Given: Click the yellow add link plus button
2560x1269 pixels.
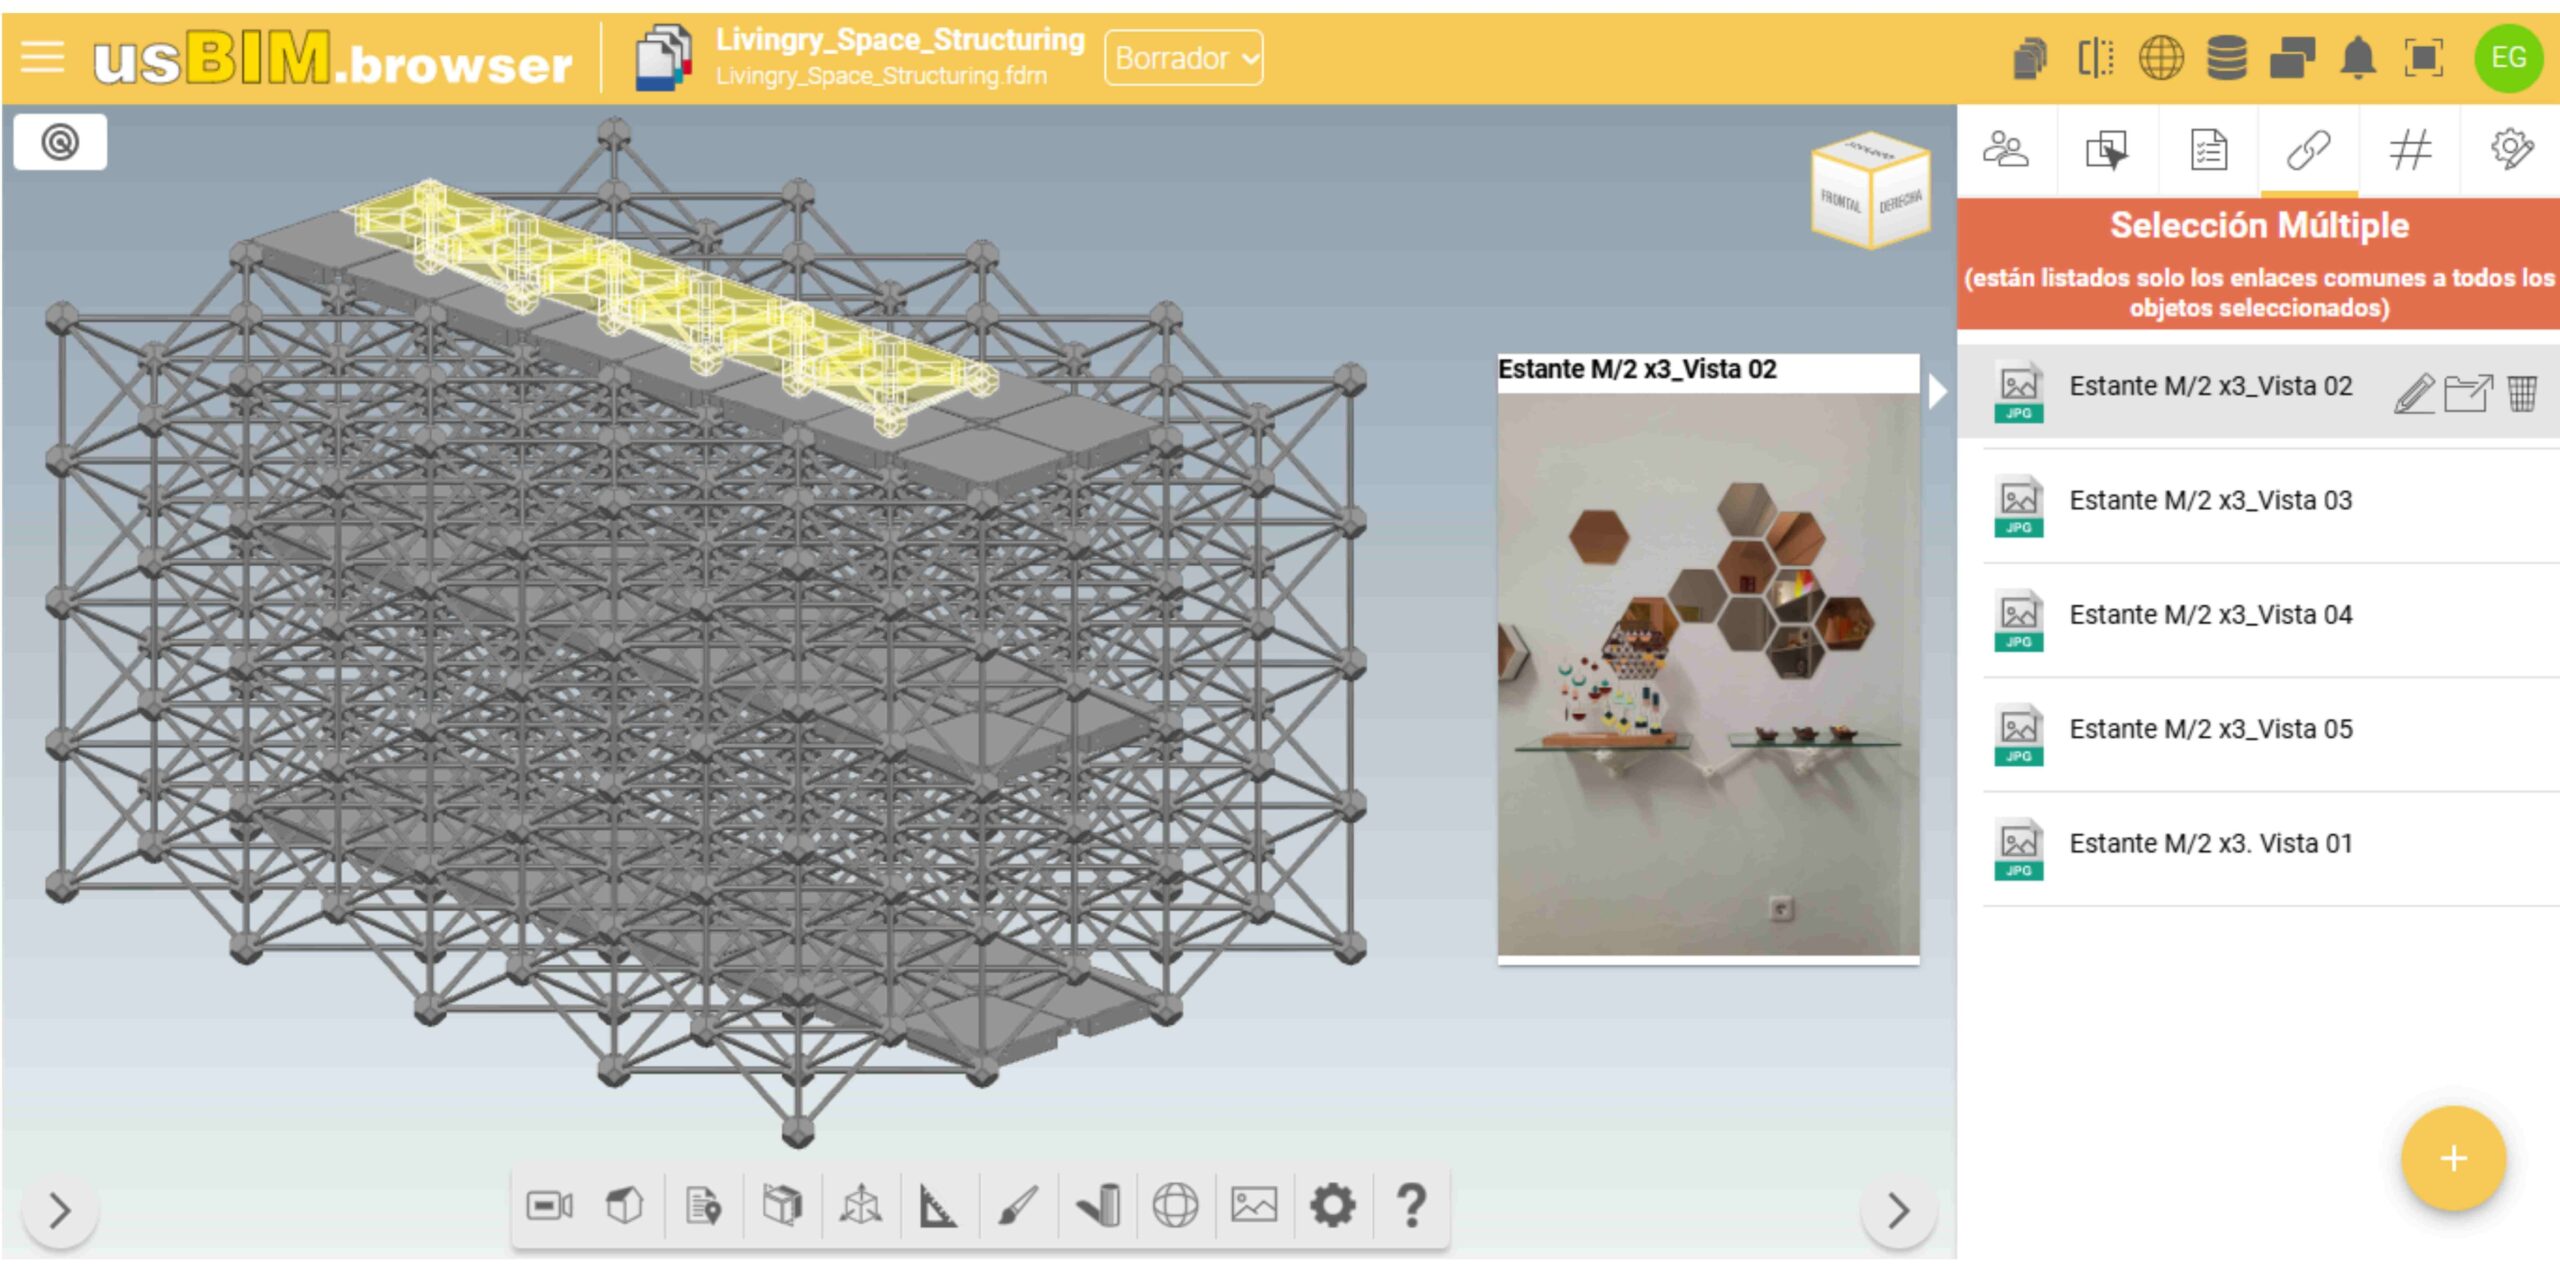Looking at the screenshot, I should 2453,1158.
